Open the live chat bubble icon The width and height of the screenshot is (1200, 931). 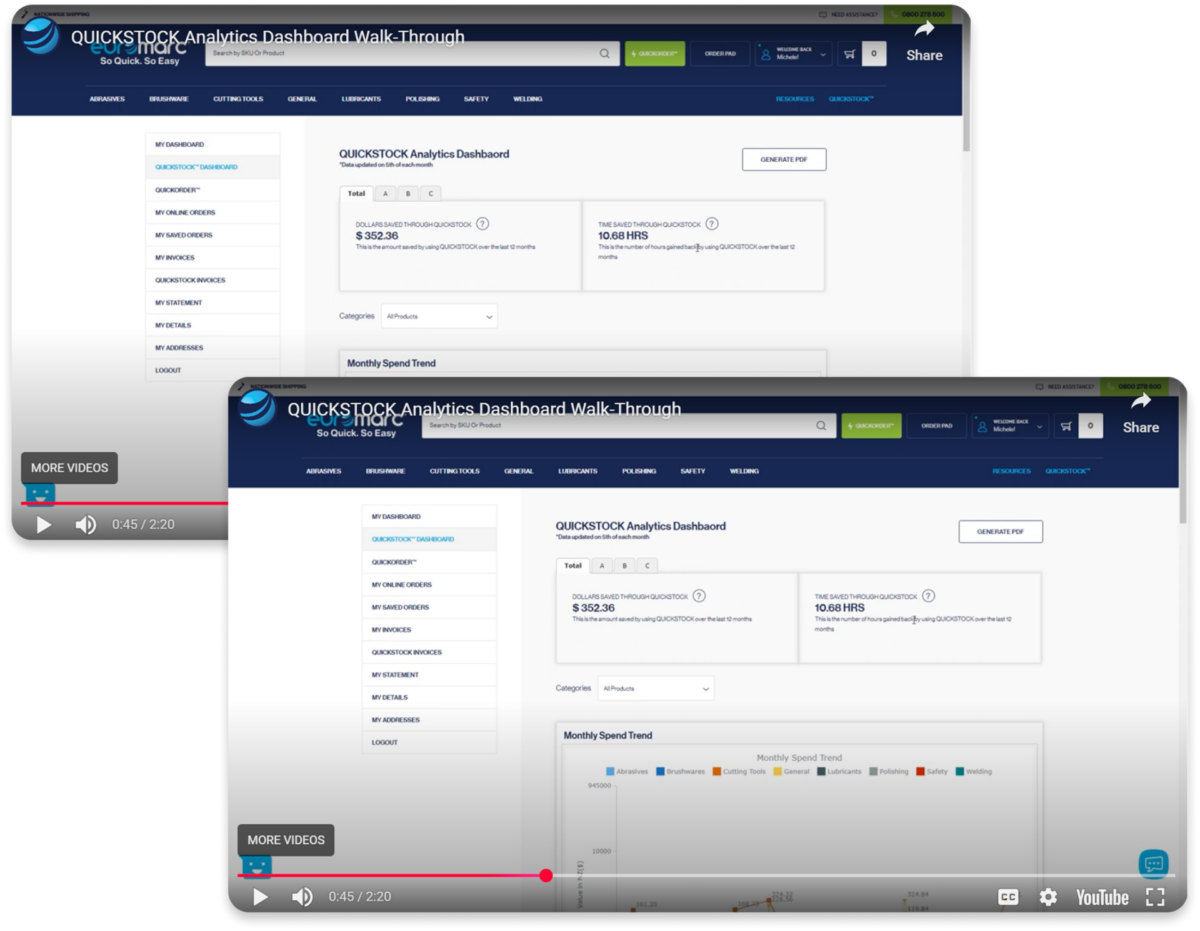click(1153, 864)
